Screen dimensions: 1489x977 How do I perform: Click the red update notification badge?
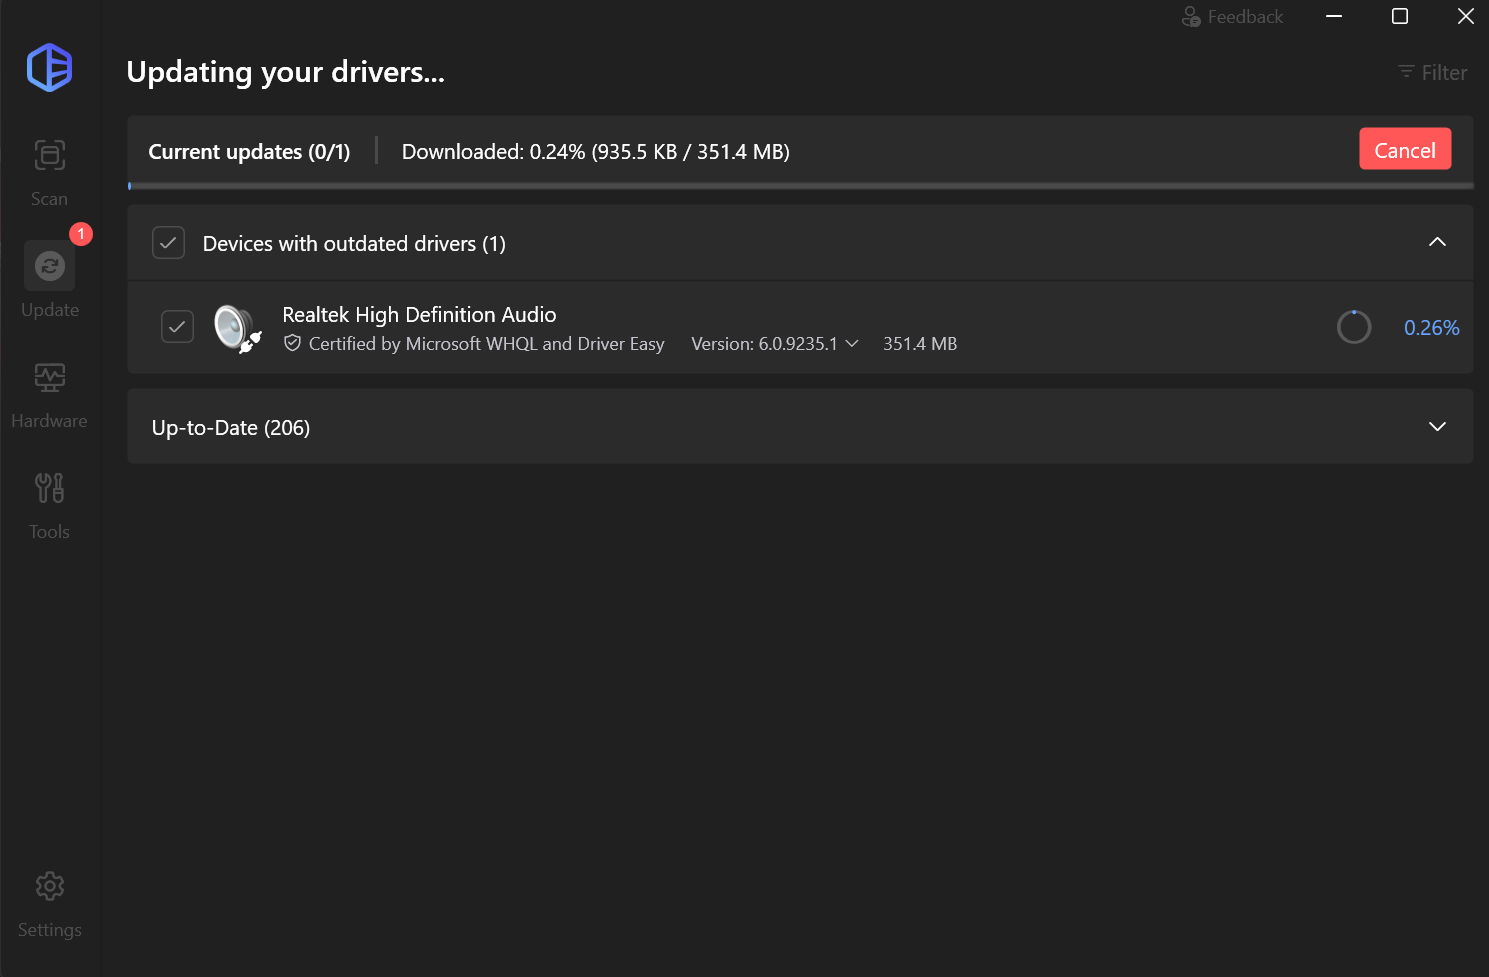(x=81, y=234)
